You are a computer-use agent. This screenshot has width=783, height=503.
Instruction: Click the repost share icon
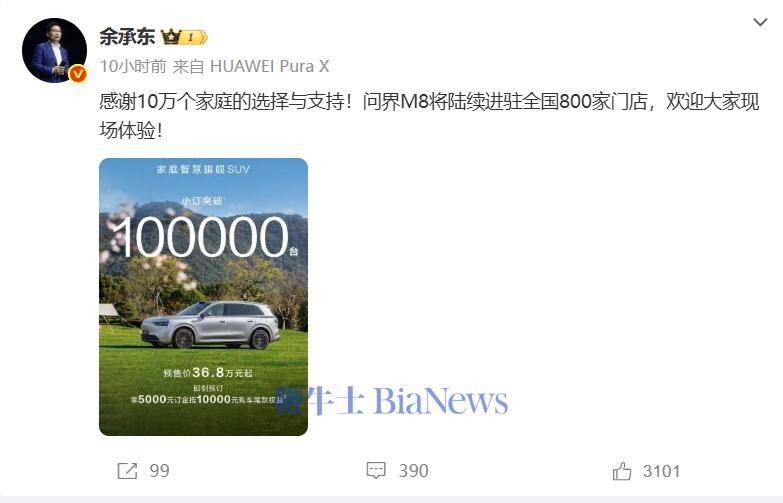coord(127,471)
